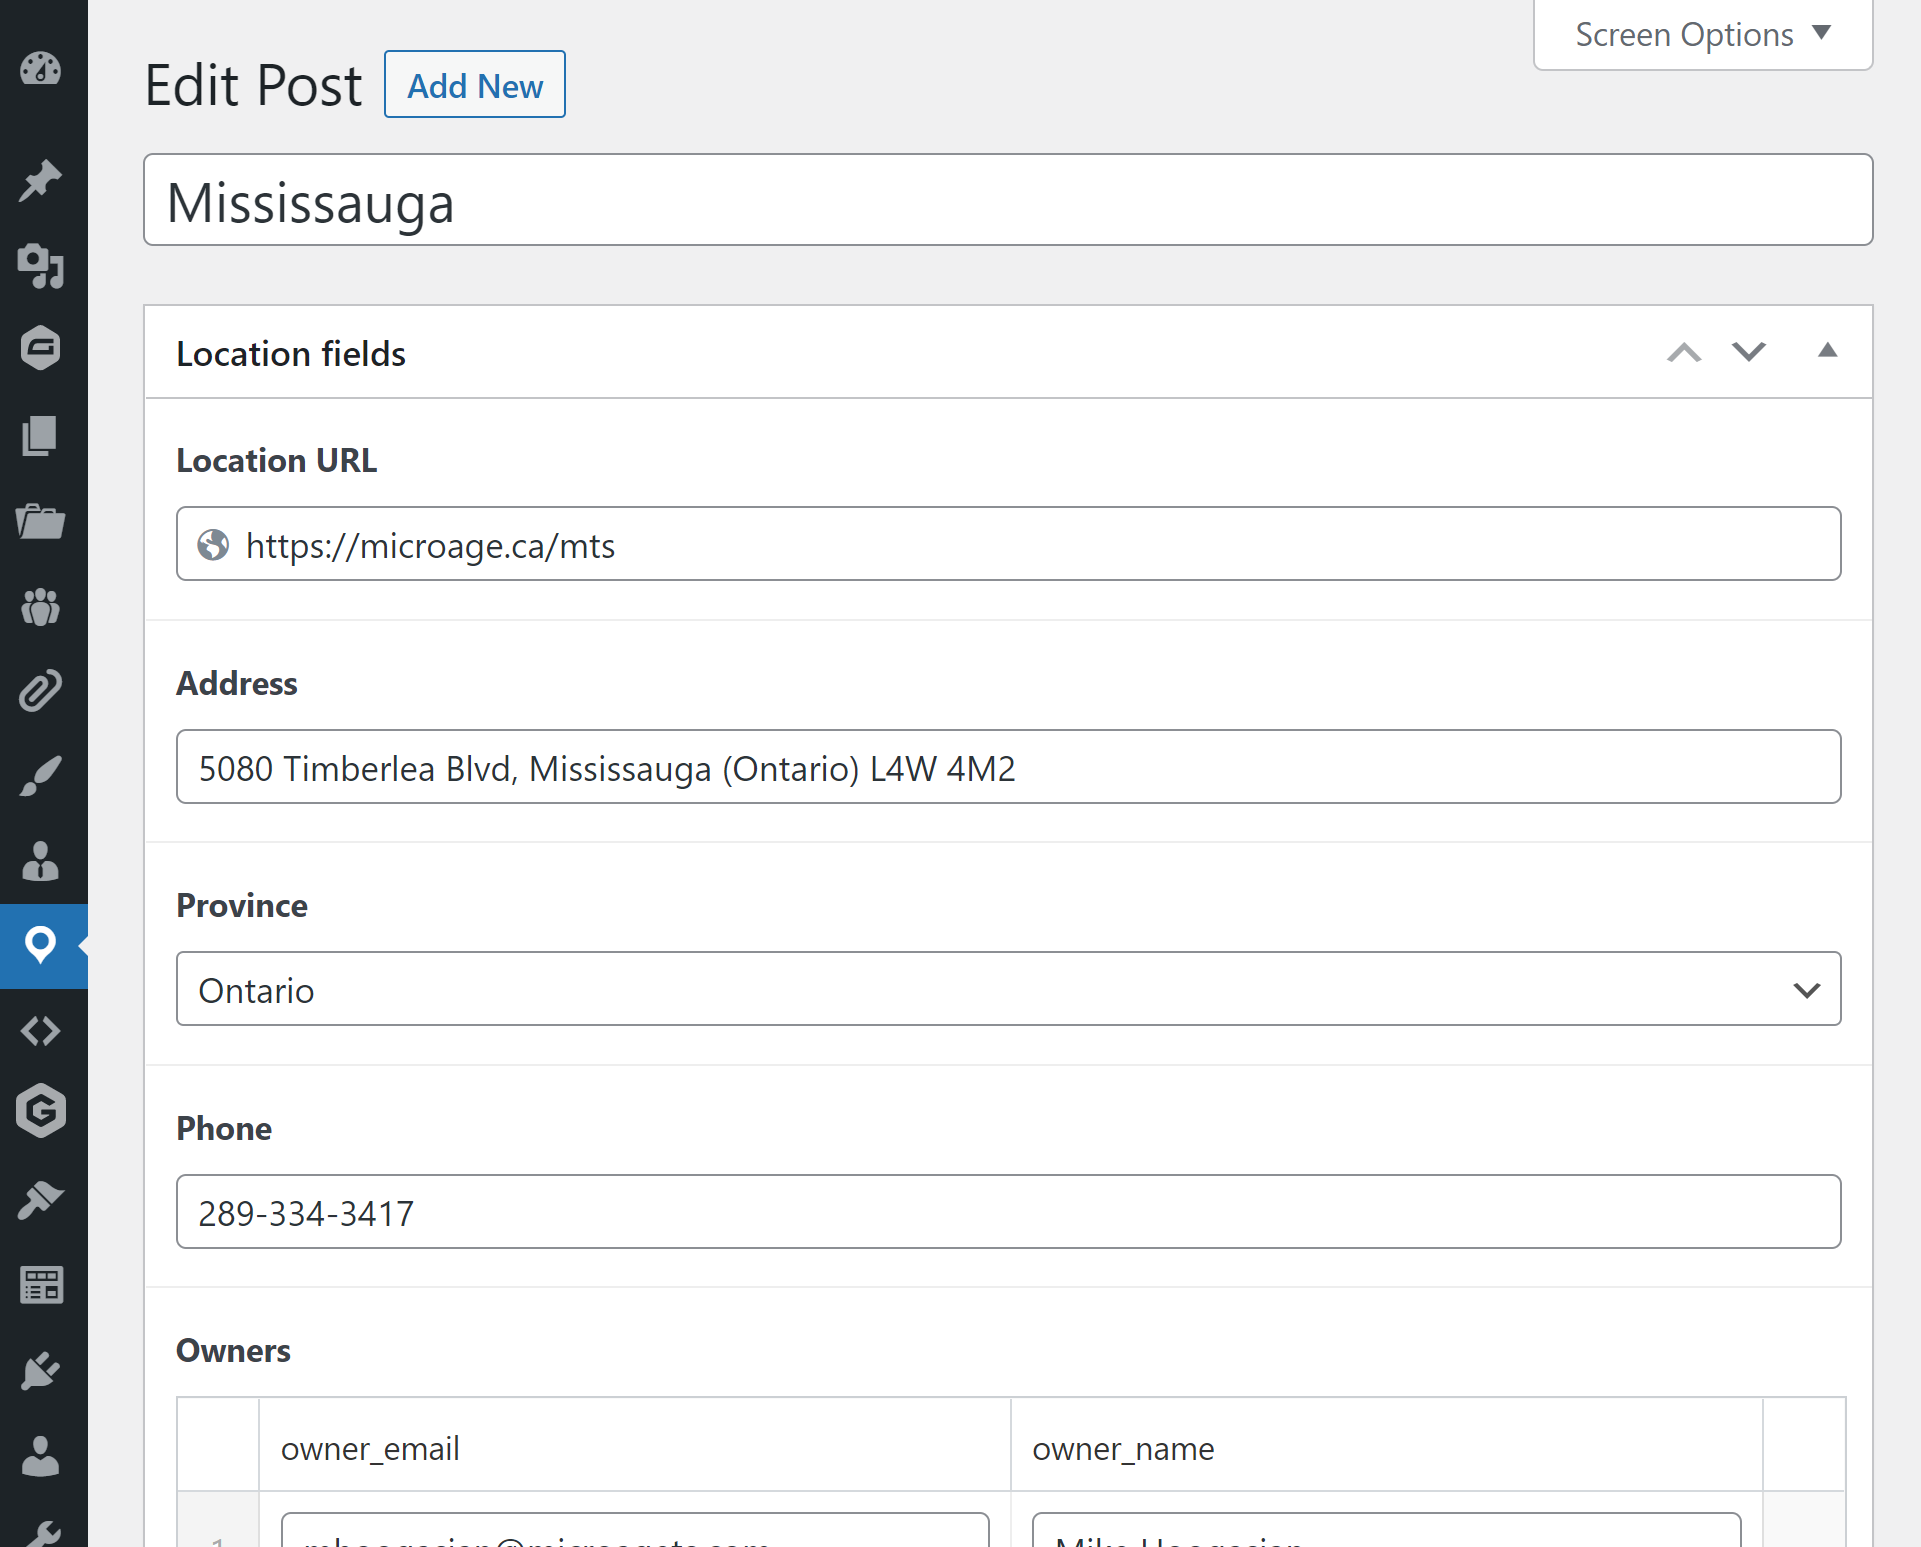The image size is (1921, 1547).
Task: Click the Mississauga title field
Action: [x=1007, y=200]
